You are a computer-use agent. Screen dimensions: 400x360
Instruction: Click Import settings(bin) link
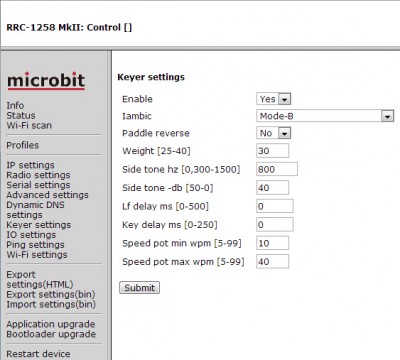51,304
